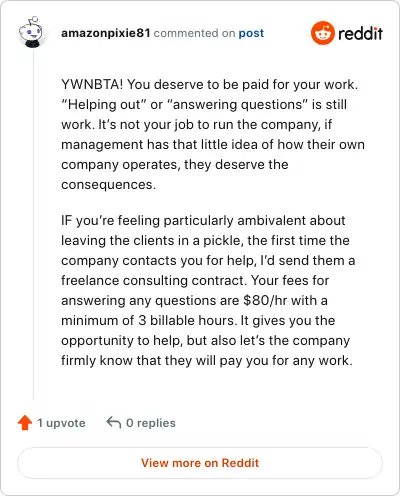Click the paragraph starting "IF you're feeling"
Image resolution: width=400 pixels, height=496 pixels.
pos(208,290)
